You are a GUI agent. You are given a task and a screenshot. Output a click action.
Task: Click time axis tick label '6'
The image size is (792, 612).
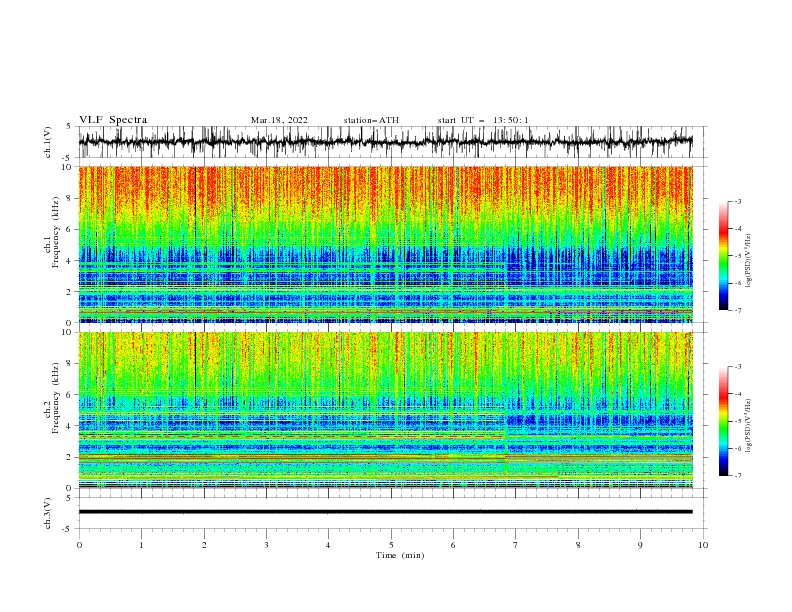pyautogui.click(x=453, y=545)
